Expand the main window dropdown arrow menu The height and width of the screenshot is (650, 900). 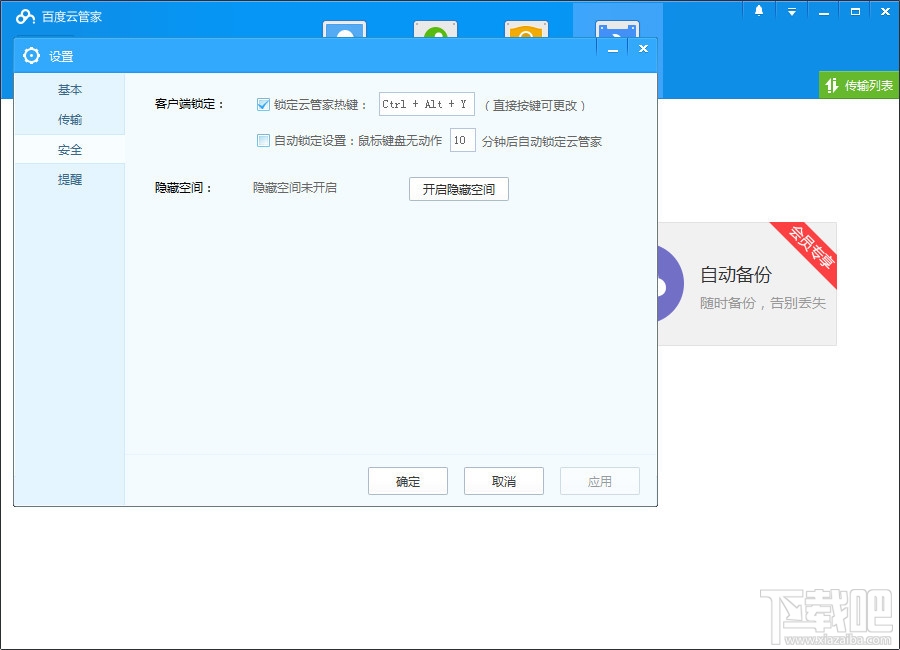(792, 11)
